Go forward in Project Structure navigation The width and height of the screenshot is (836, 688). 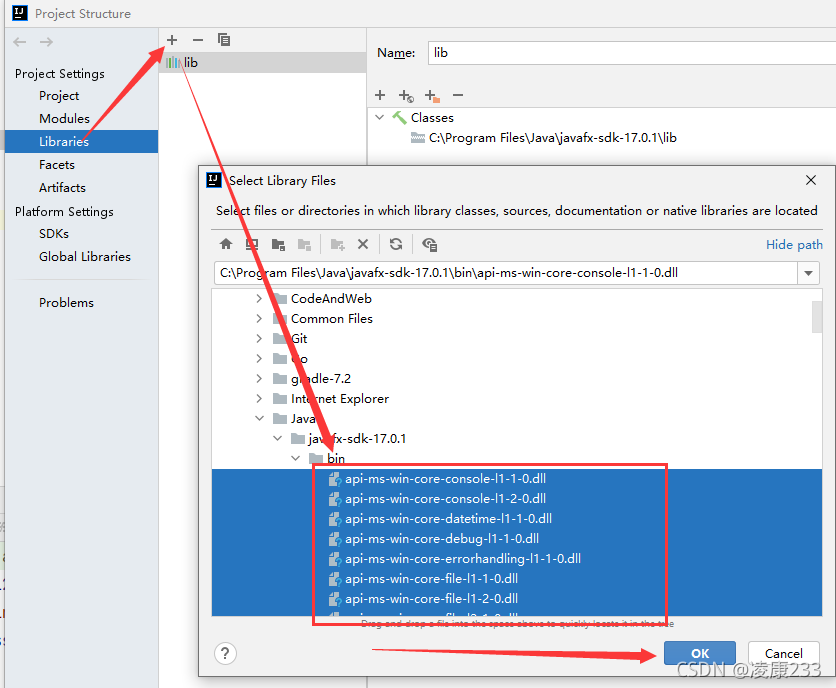(x=46, y=42)
